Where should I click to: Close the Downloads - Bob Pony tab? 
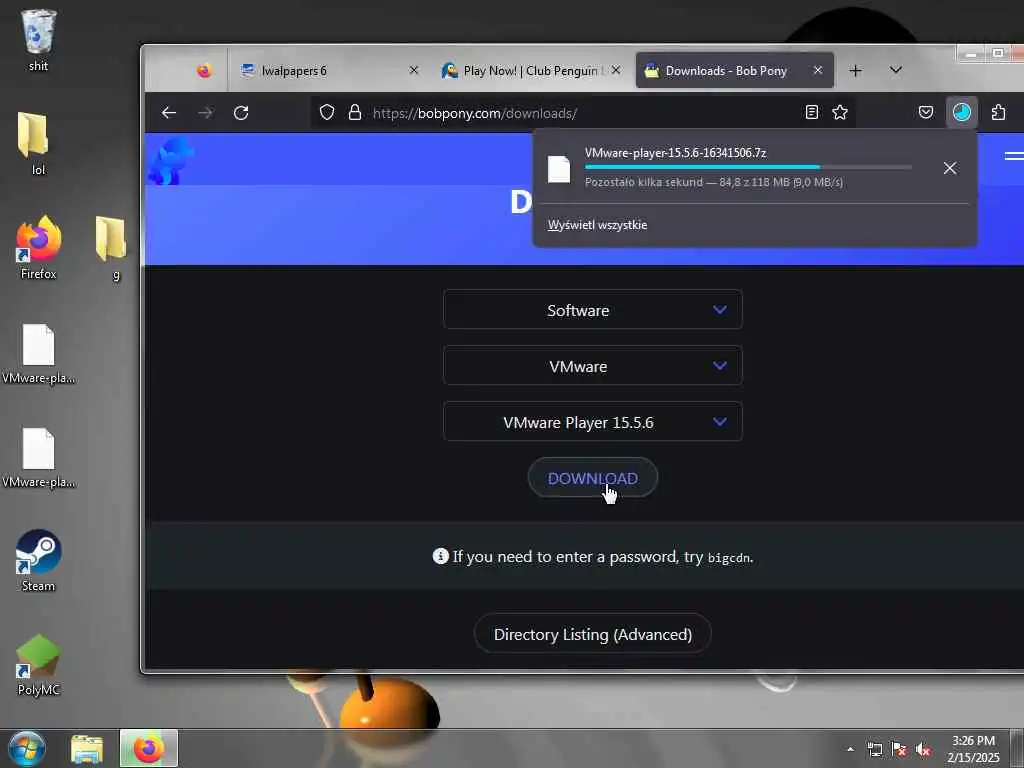[x=818, y=70]
